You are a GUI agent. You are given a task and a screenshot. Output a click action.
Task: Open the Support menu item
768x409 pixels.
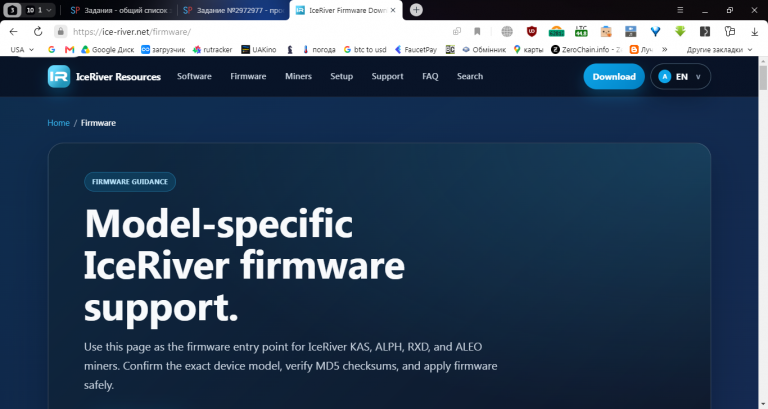click(x=387, y=76)
